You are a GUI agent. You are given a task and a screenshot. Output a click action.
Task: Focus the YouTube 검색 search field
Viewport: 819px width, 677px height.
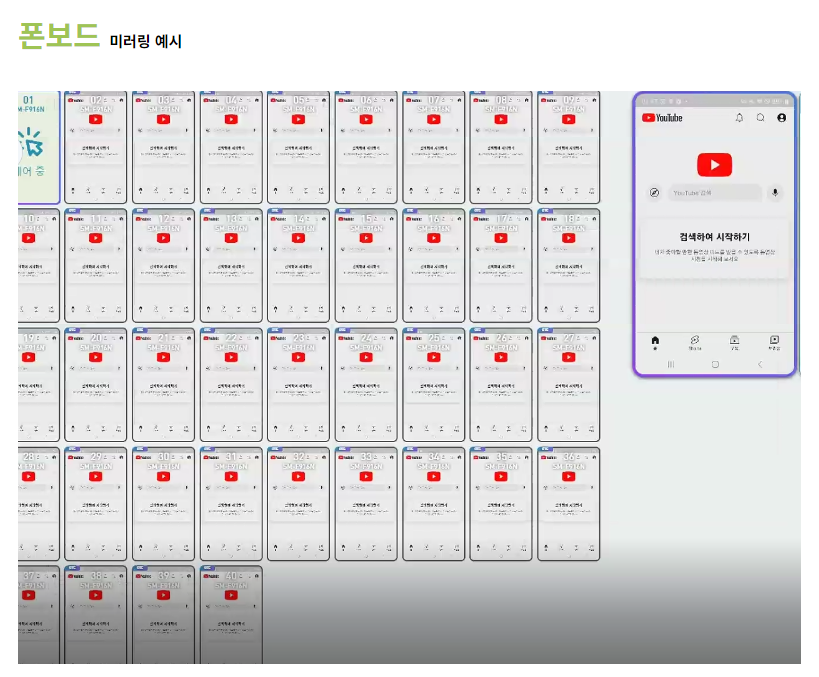pos(714,193)
